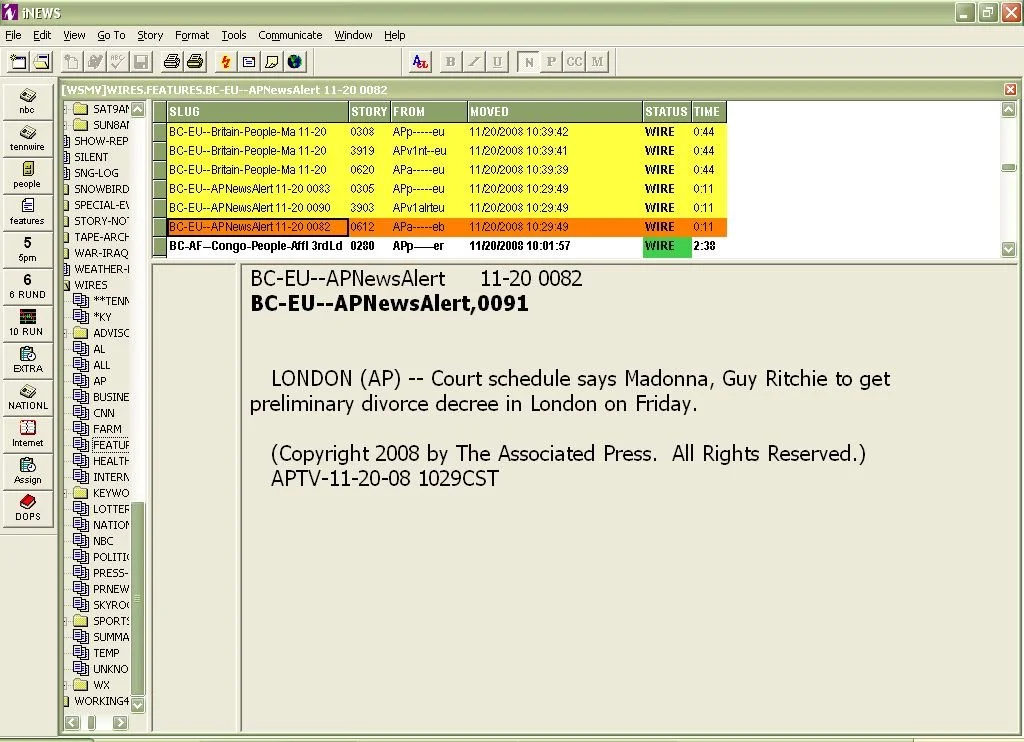Toggle underline formatting button
Screen dimensions: 1024x742
click(x=497, y=62)
